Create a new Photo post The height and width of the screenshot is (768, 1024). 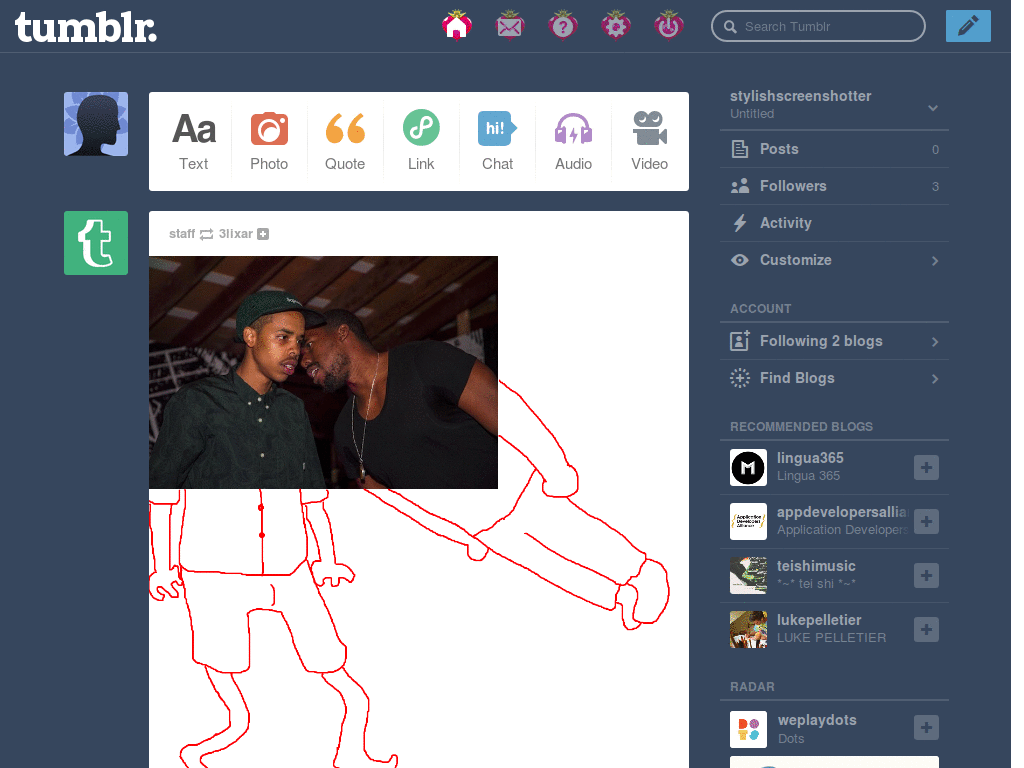pyautogui.click(x=269, y=141)
